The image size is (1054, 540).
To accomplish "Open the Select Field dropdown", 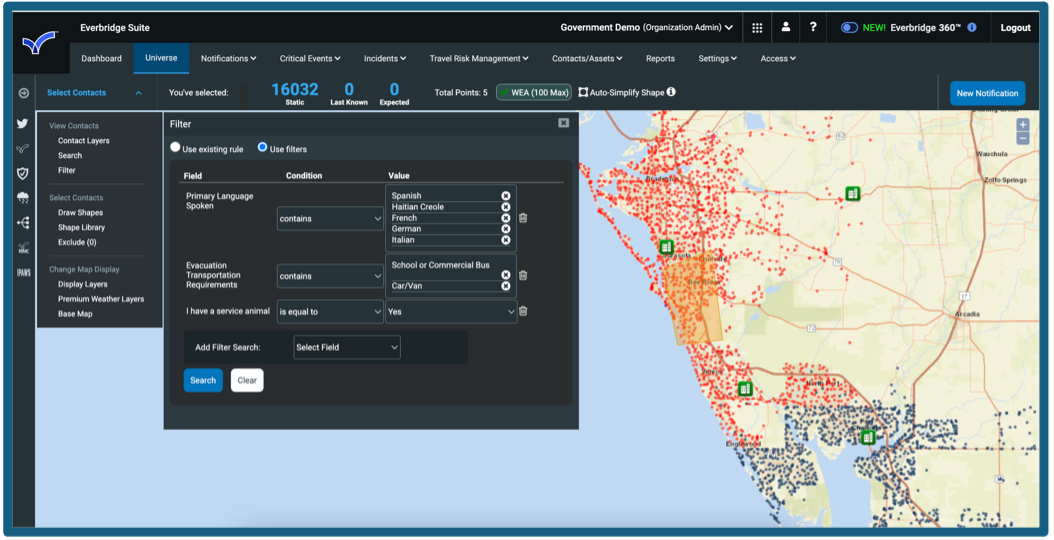I will (347, 347).
